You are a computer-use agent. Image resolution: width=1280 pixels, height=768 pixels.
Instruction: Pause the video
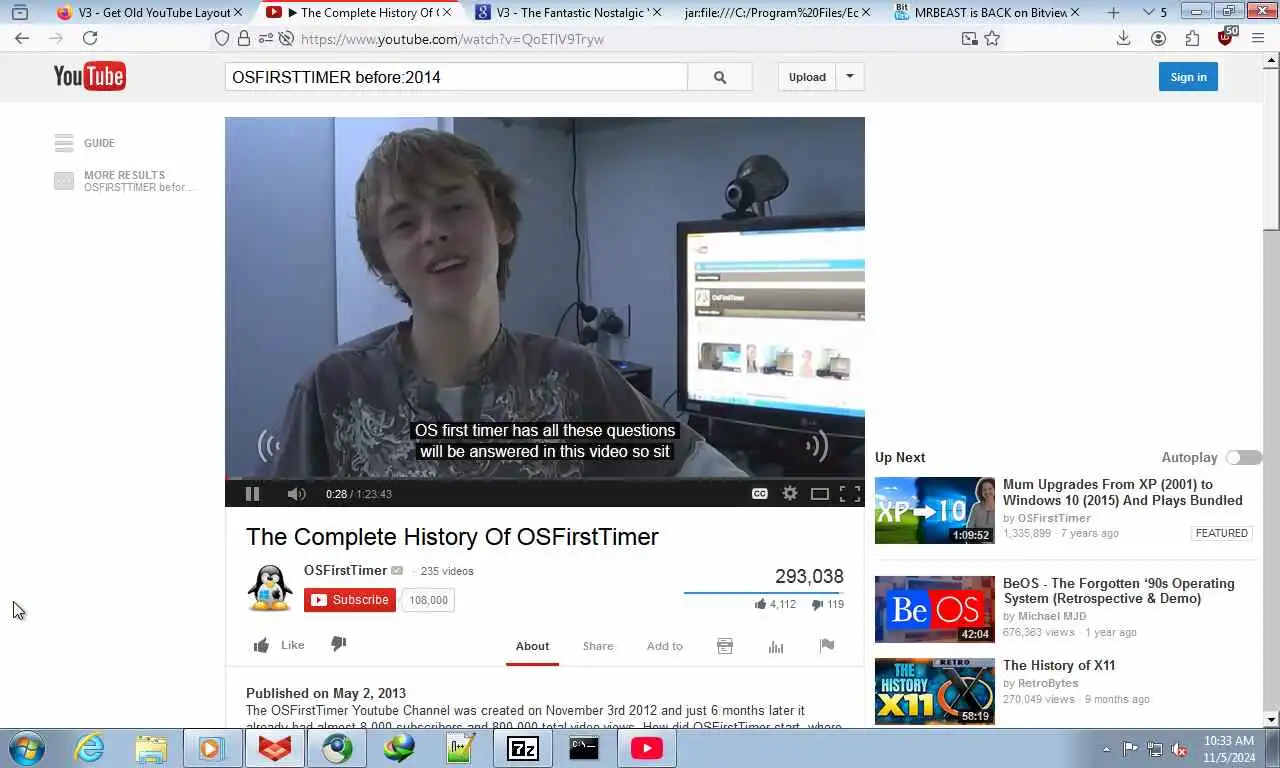point(252,493)
